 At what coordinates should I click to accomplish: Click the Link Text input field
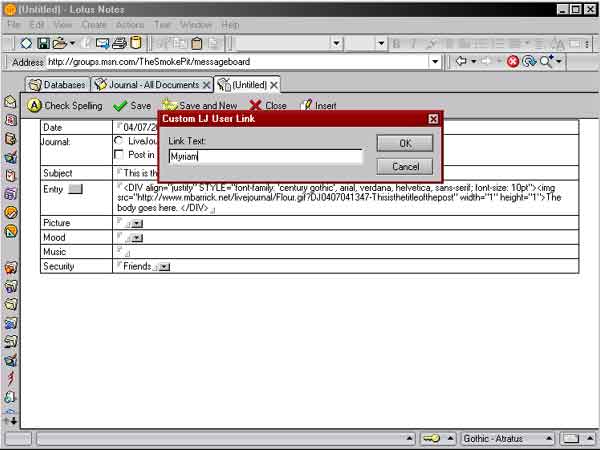(265, 157)
